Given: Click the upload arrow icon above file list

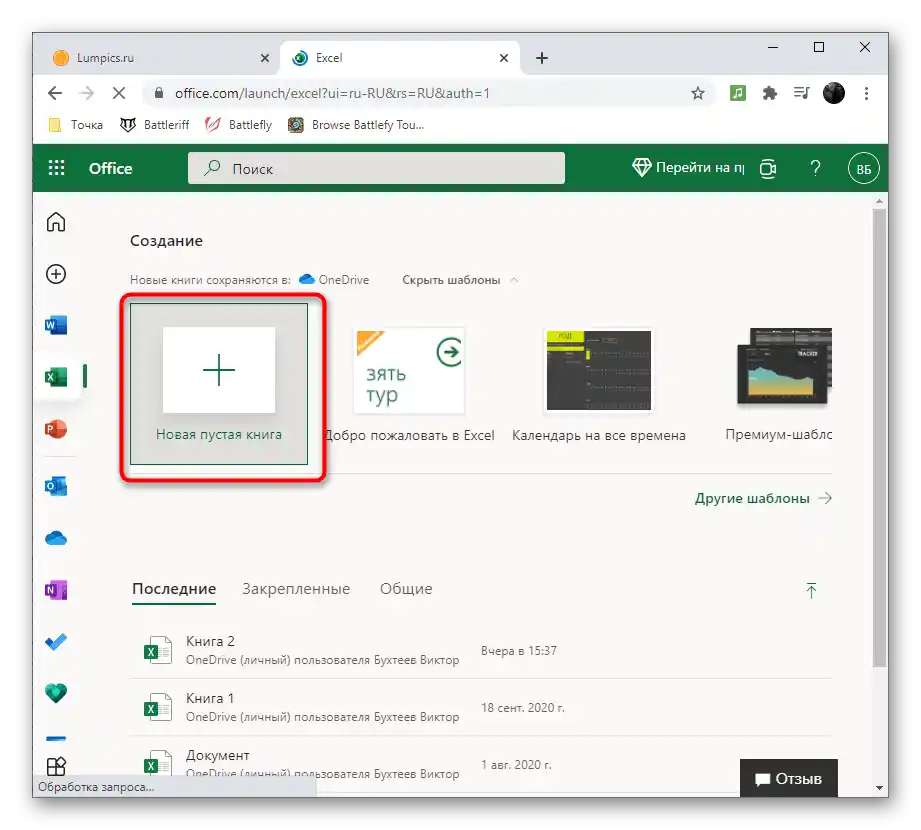Looking at the screenshot, I should tap(811, 590).
